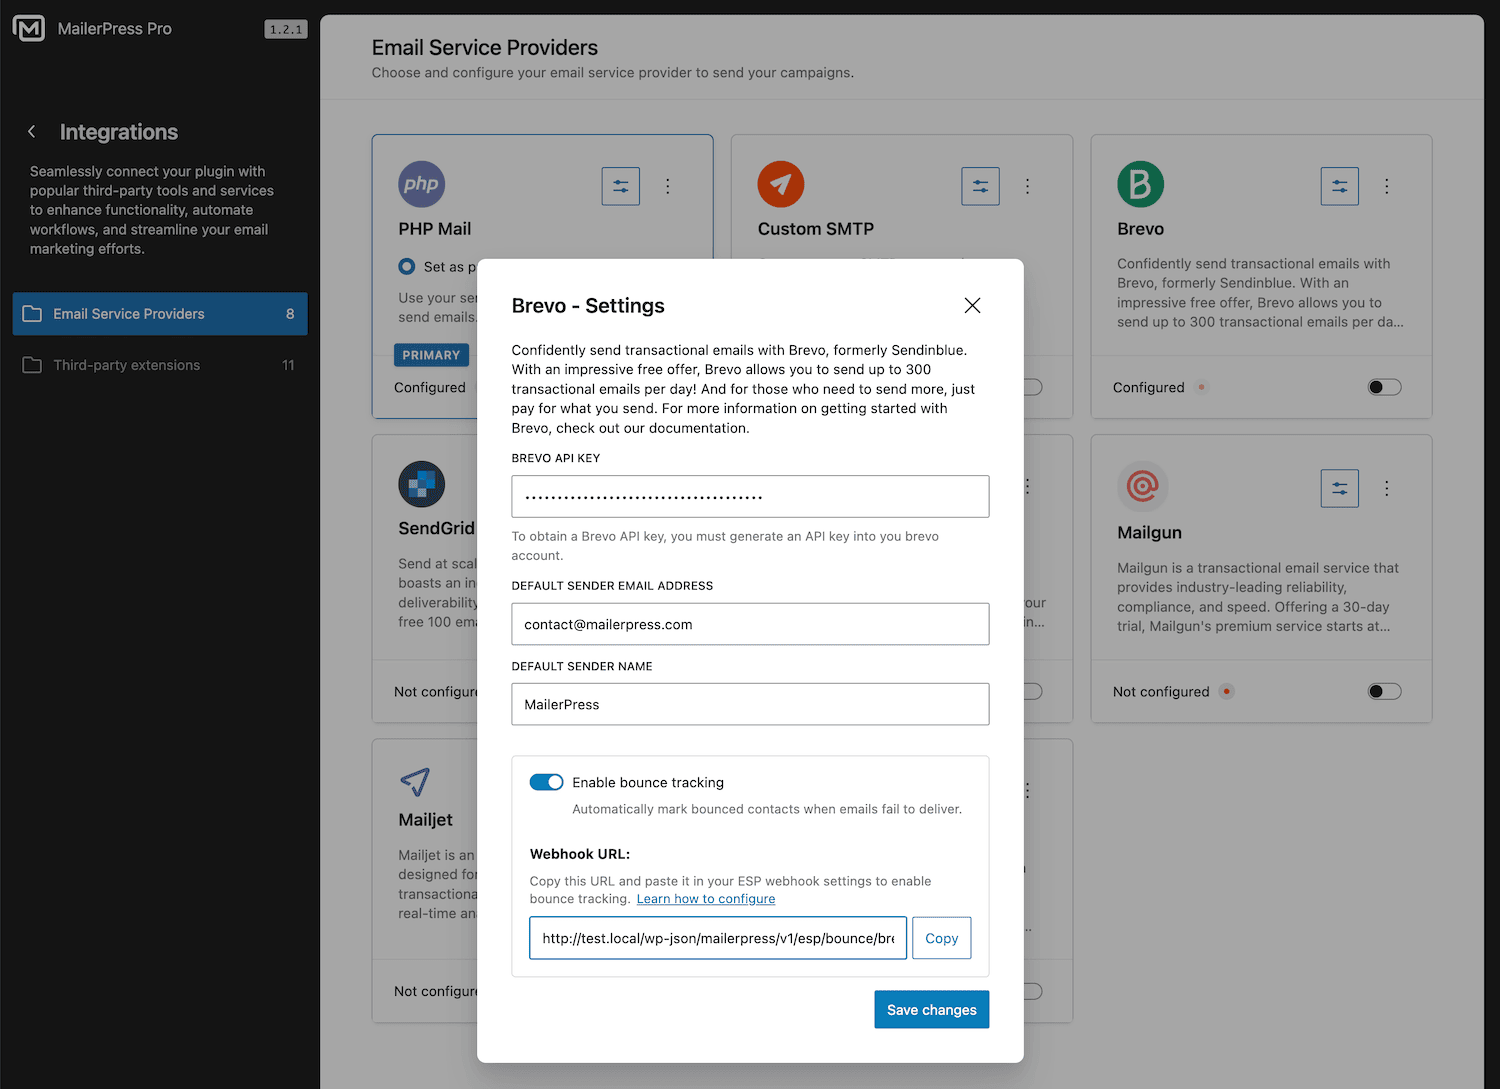Image resolution: width=1500 pixels, height=1089 pixels.
Task: Collapse the Integrations sidebar via back chevron
Action: click(x=31, y=131)
